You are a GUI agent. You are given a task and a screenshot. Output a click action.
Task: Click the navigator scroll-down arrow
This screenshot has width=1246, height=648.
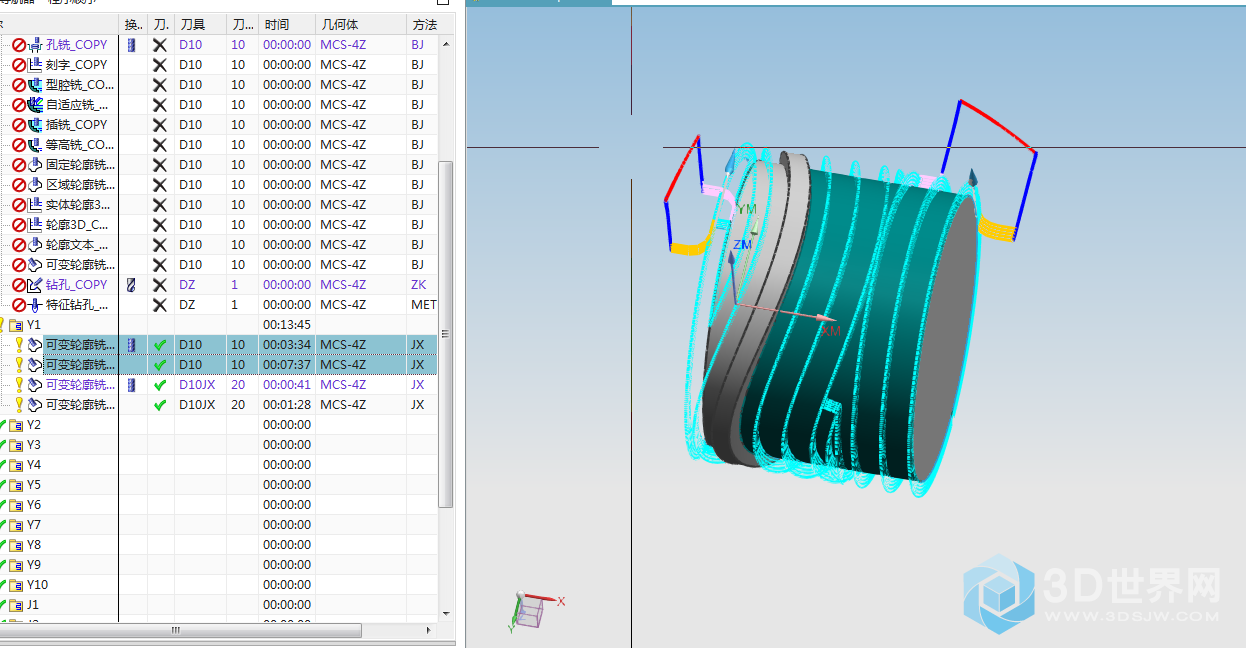pyautogui.click(x=446, y=615)
